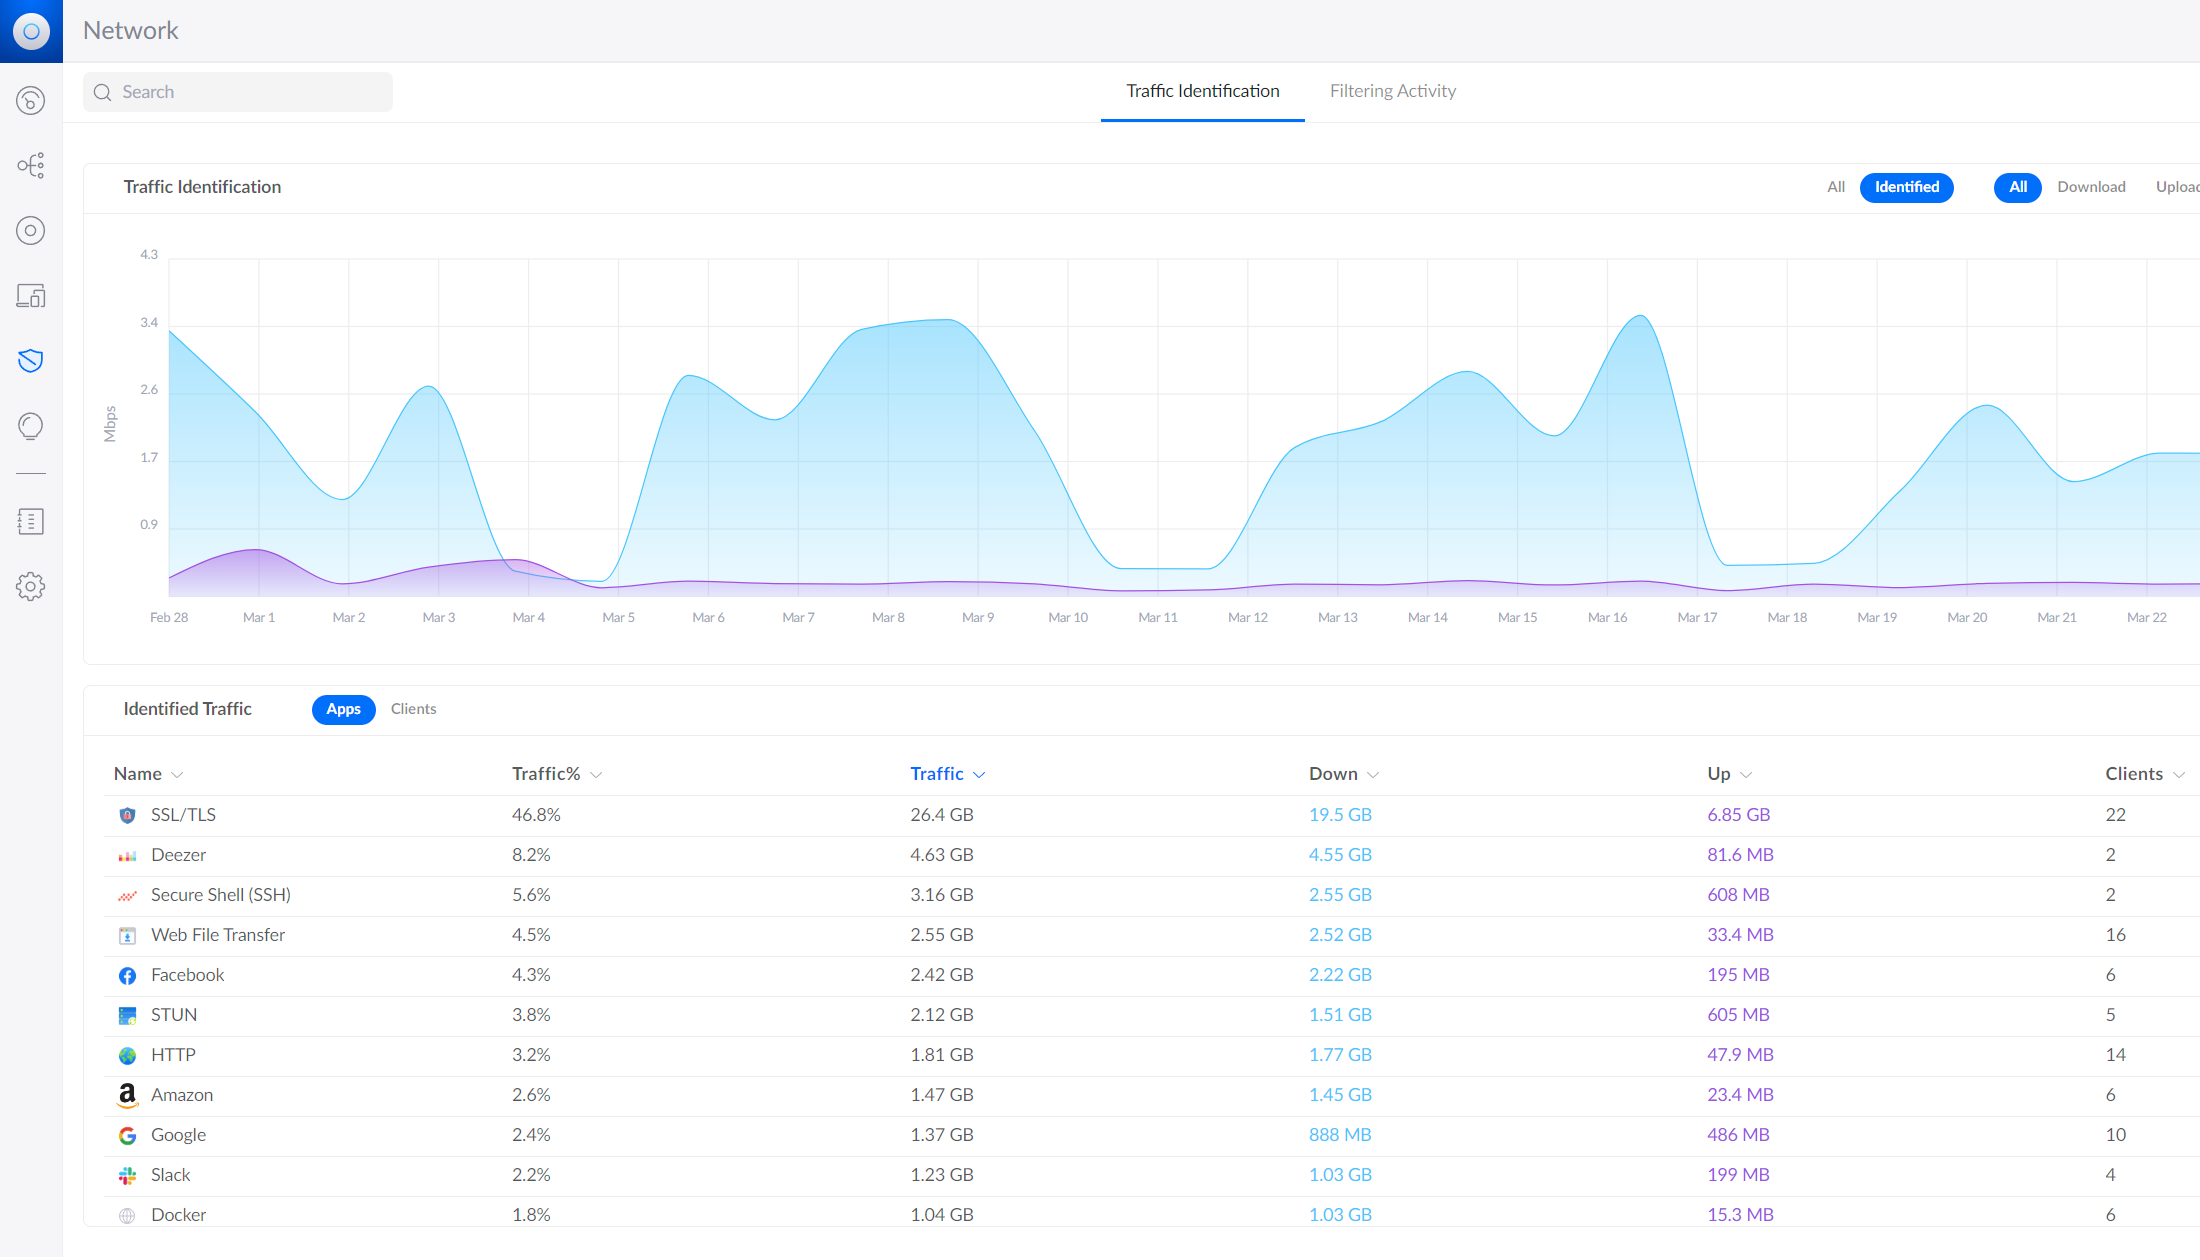
Task: Open the Topology sidebar icon
Action: point(31,165)
